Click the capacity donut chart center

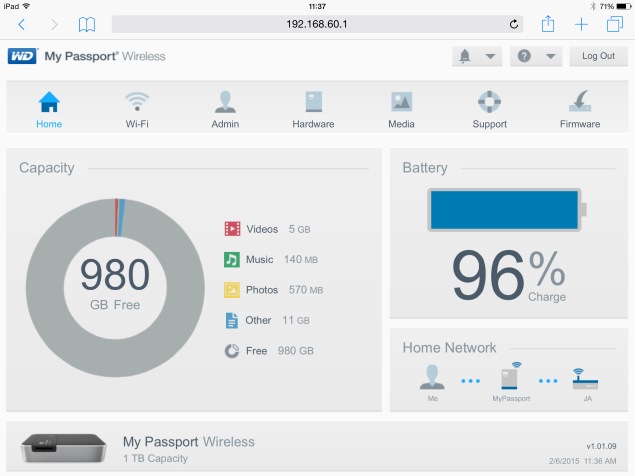[115, 288]
